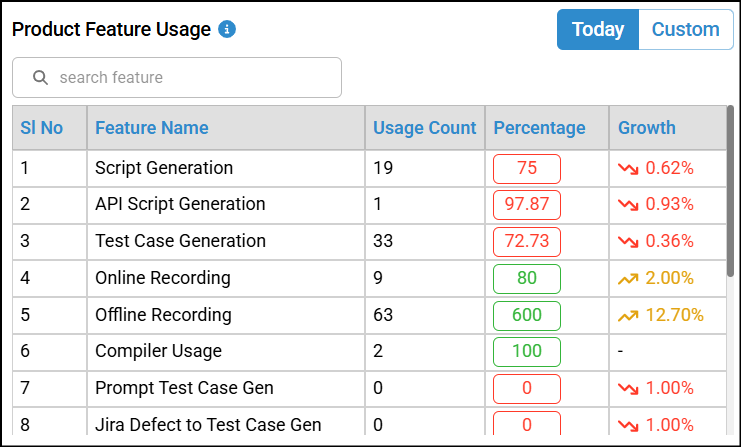The image size is (741, 447).
Task: Sort by the Sl No column header
Action: (x=42, y=128)
